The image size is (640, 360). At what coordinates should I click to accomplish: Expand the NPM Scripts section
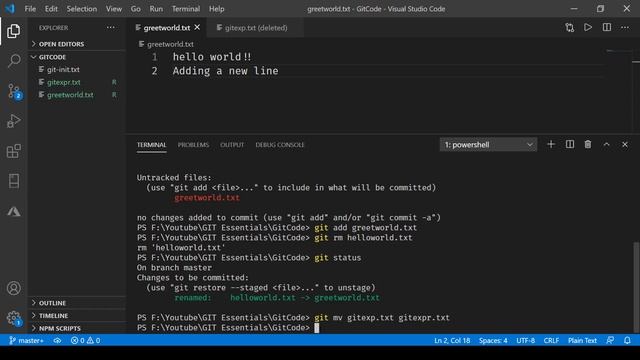tap(77, 328)
